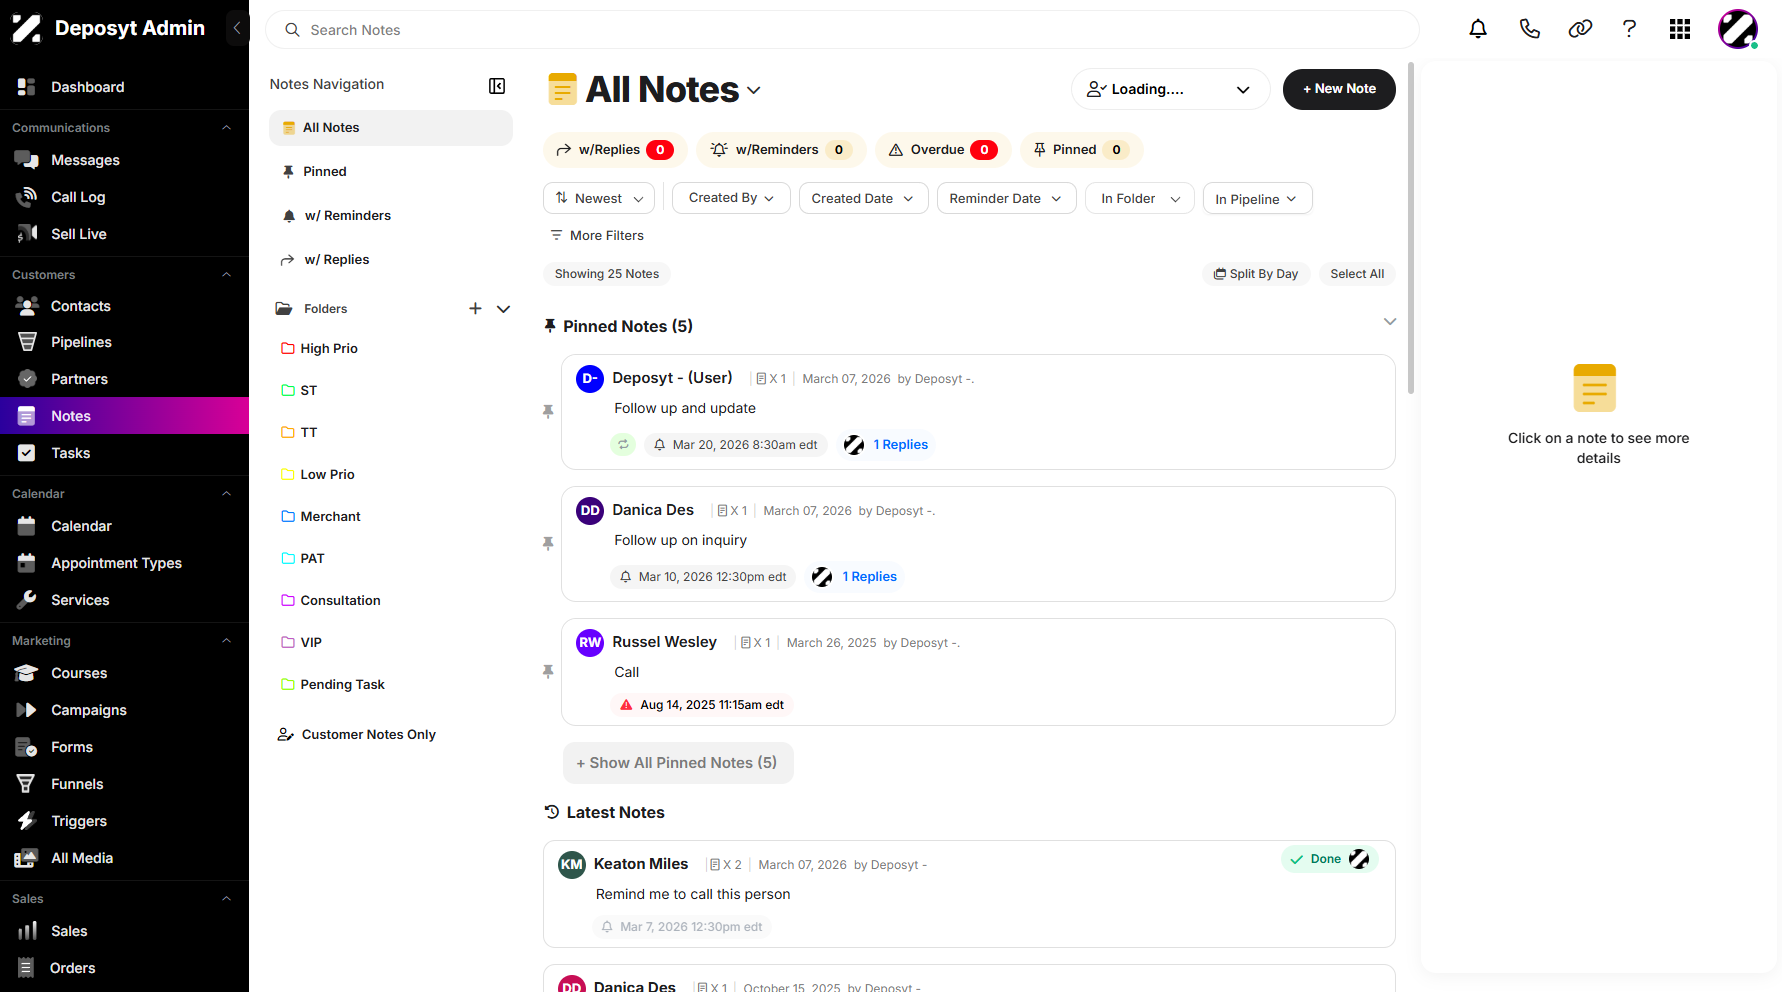Screen dimensions: 1782x992
Task: Click the phone dialer icon in header
Action: (1529, 29)
